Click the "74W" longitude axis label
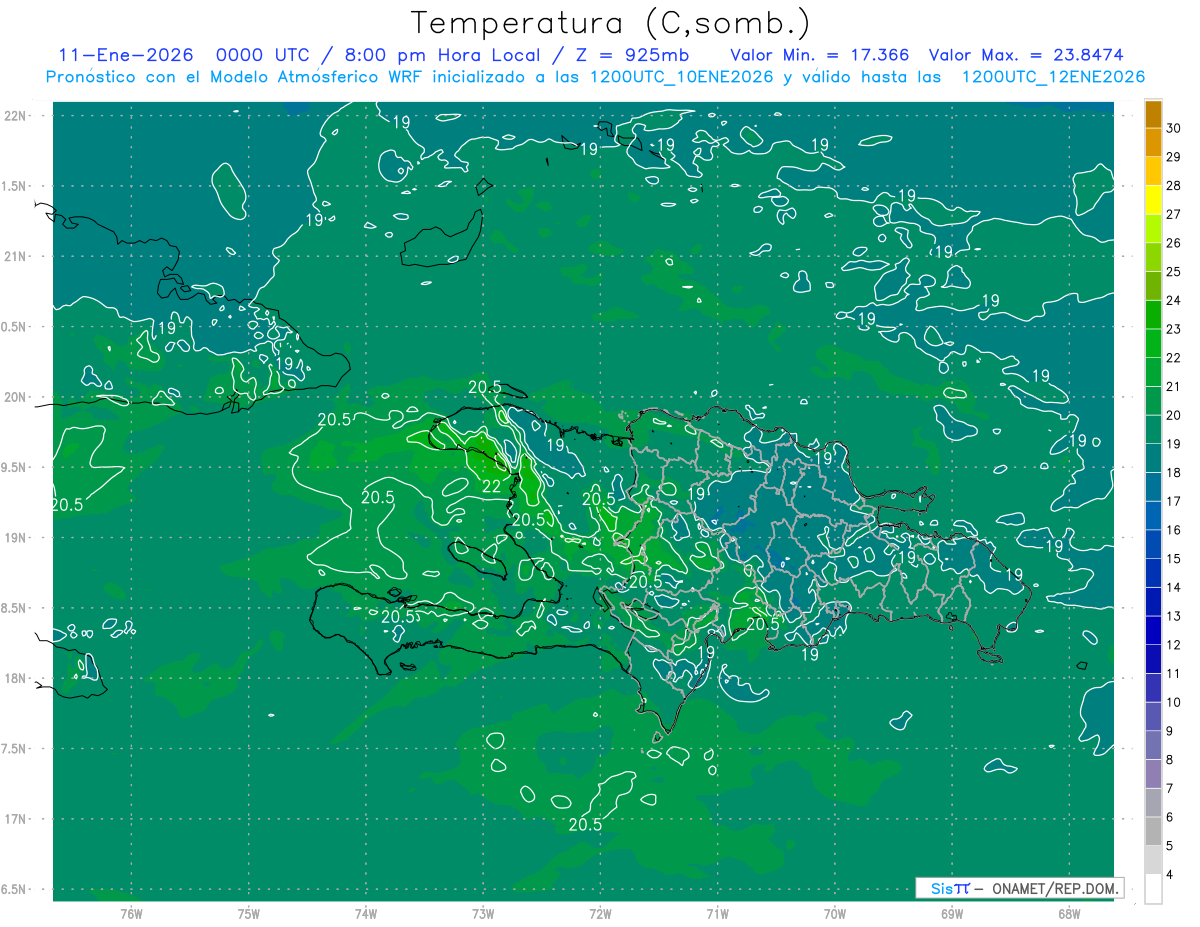The height and width of the screenshot is (927, 1200). coord(366,914)
